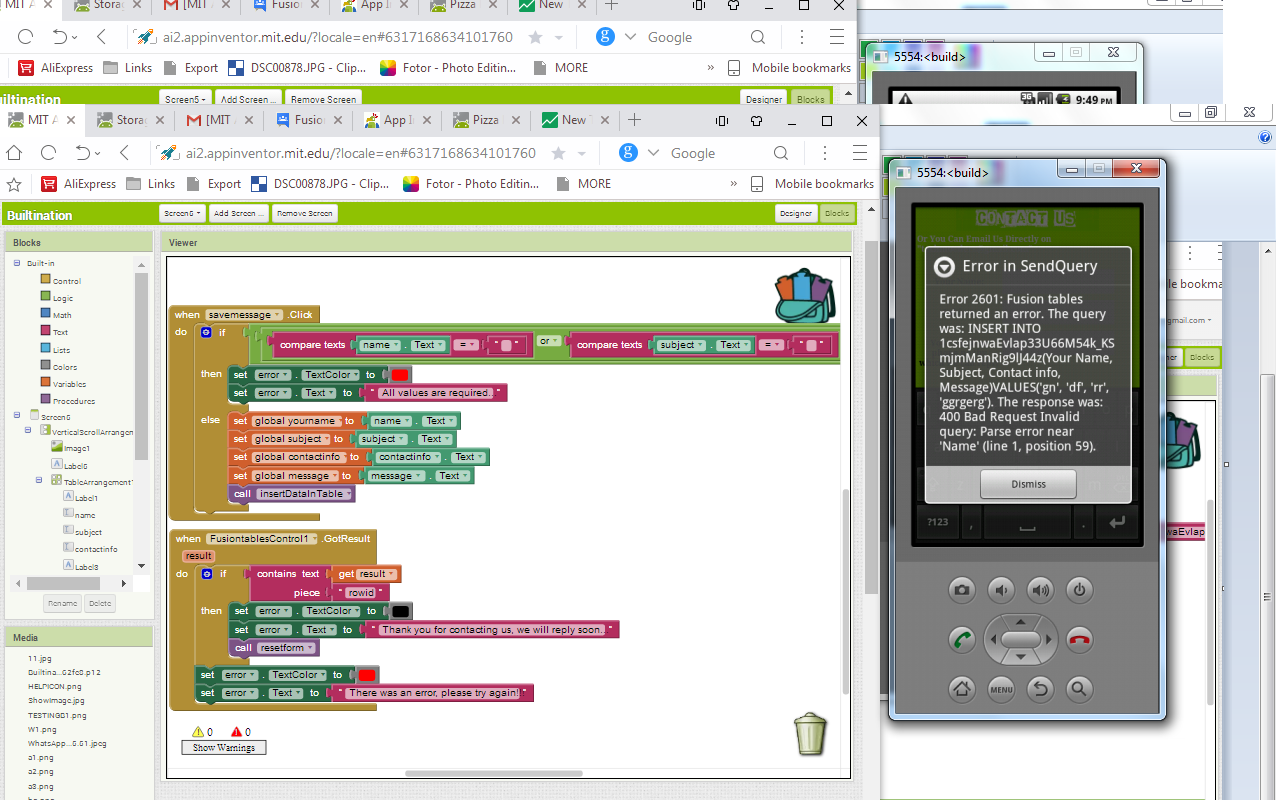Viewport: 1280px width, 800px height.
Task: Click the Delete button under Blocks tree
Action: pos(99,603)
